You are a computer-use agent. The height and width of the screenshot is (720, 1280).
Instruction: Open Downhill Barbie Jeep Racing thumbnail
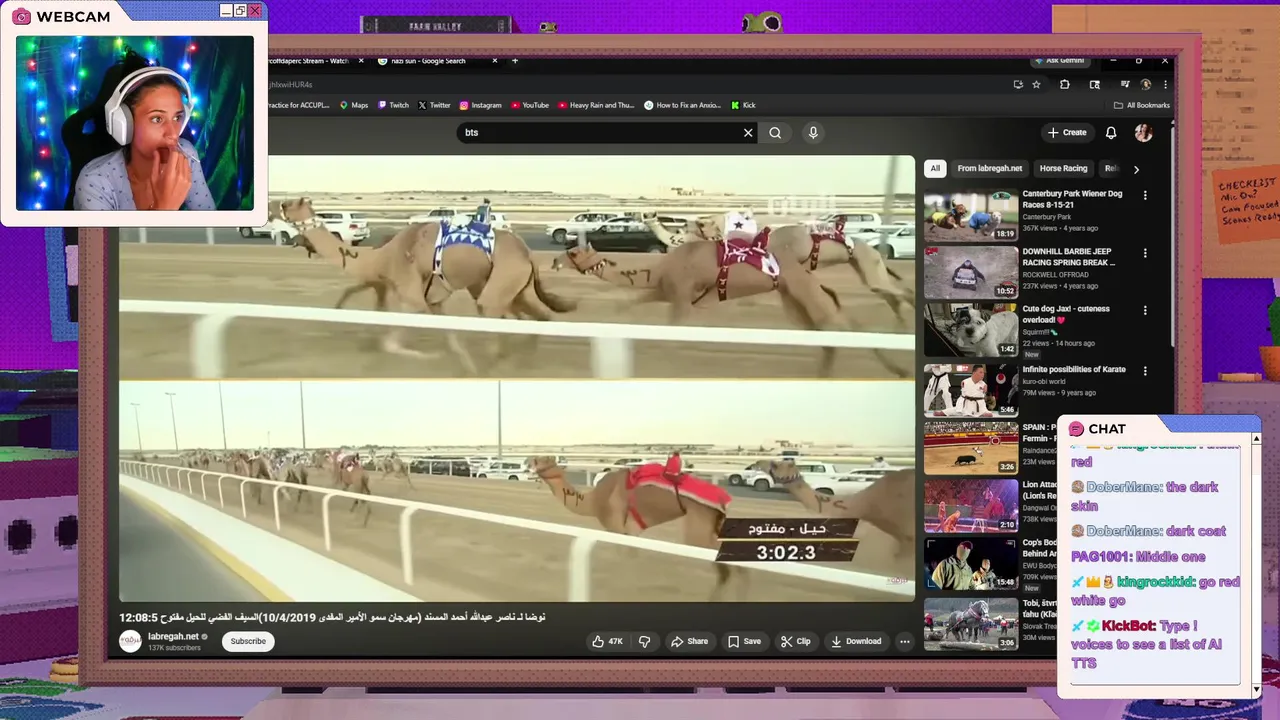point(970,273)
